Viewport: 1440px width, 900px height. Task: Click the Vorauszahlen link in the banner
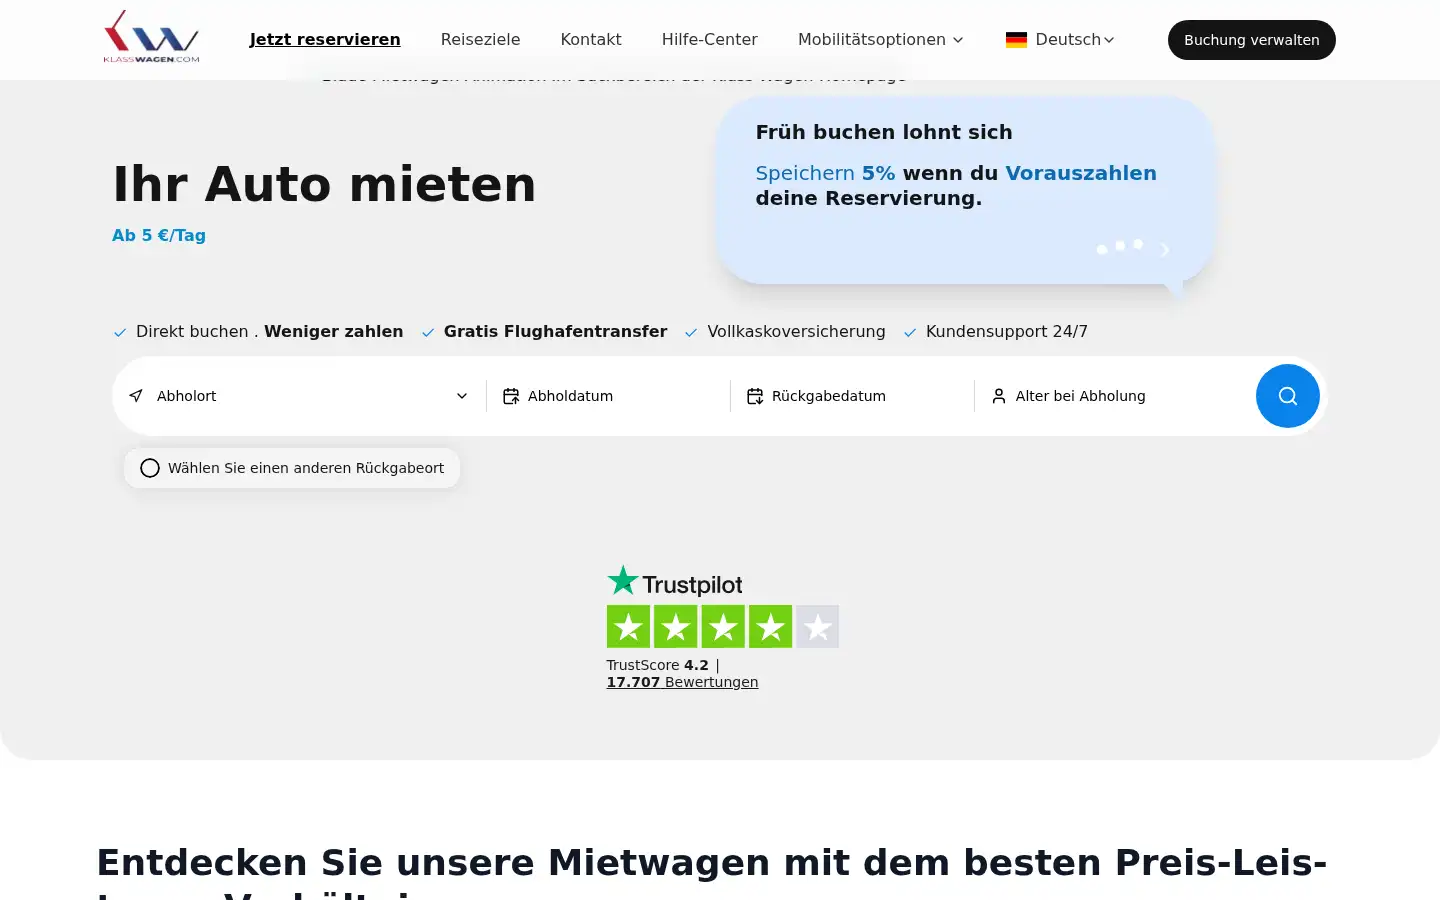[x=1081, y=173]
